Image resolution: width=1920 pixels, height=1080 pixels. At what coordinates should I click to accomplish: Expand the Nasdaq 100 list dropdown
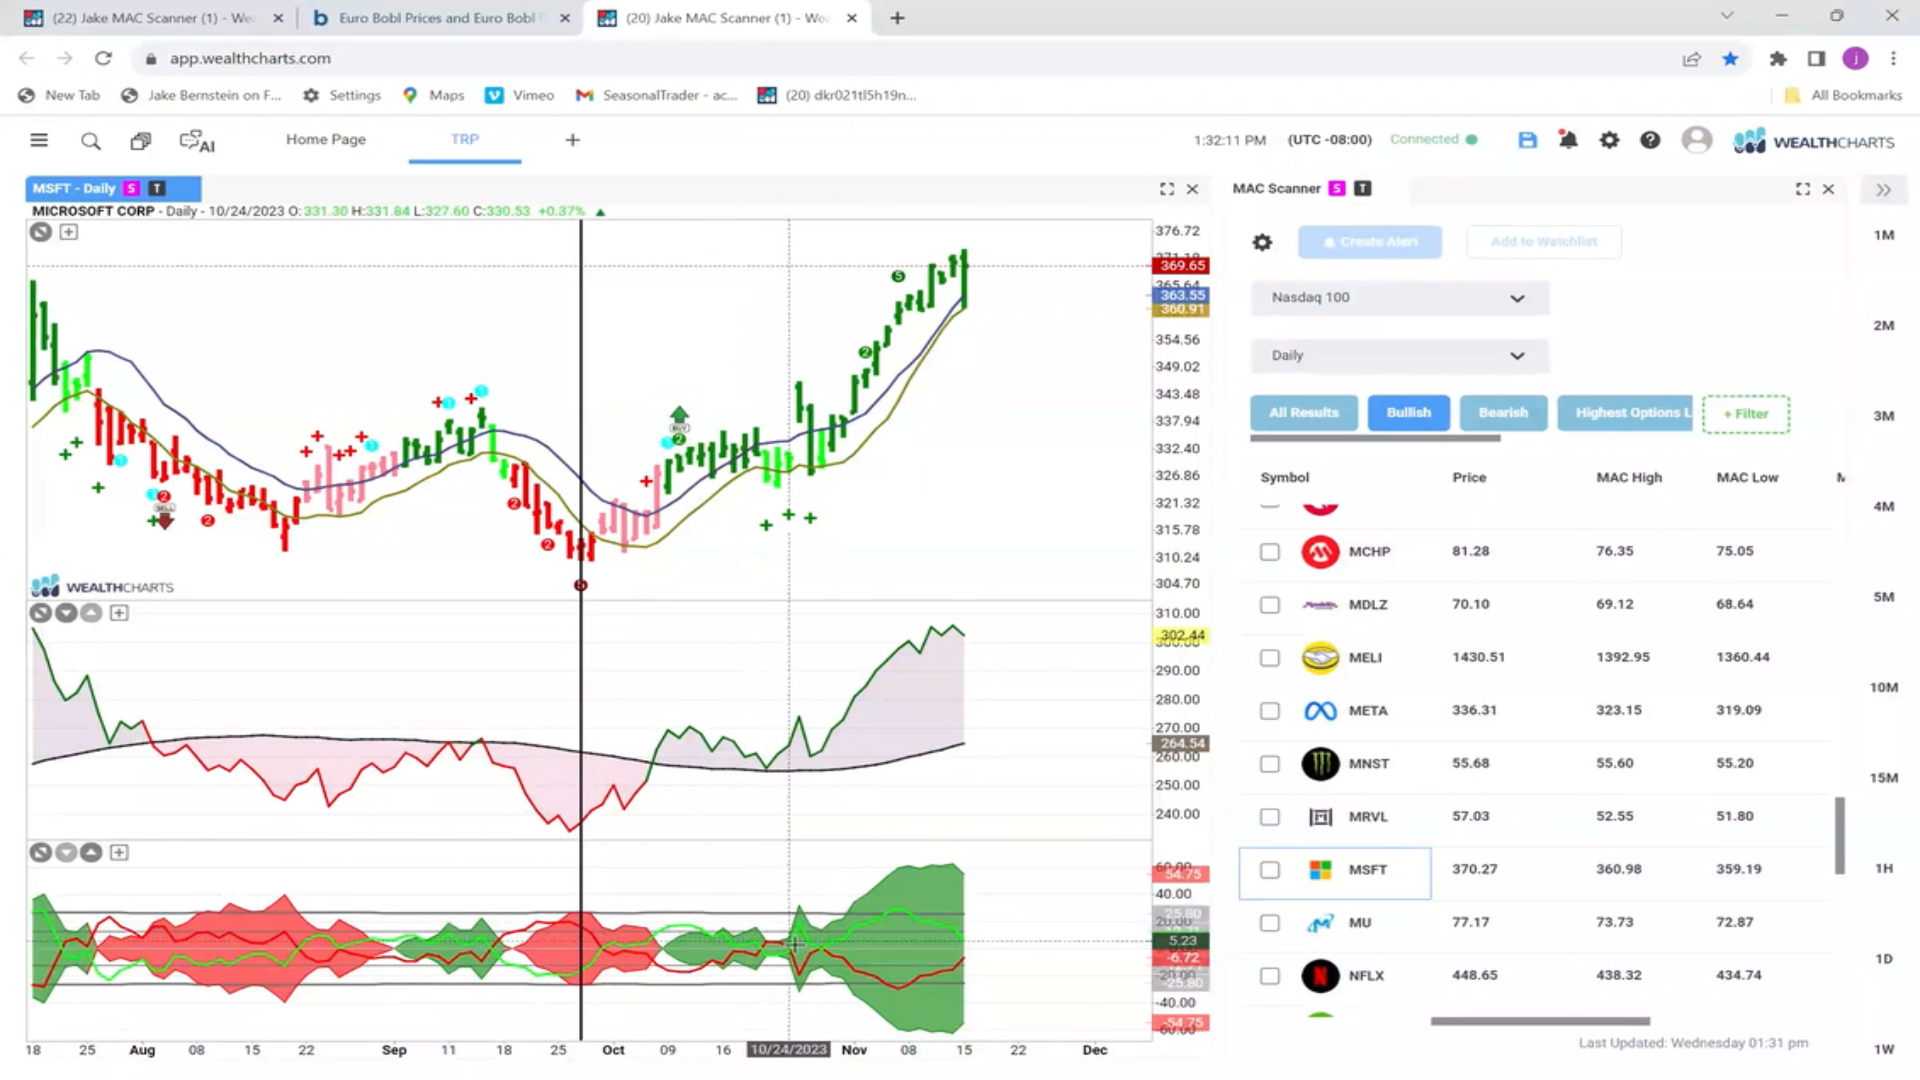[1399, 298]
